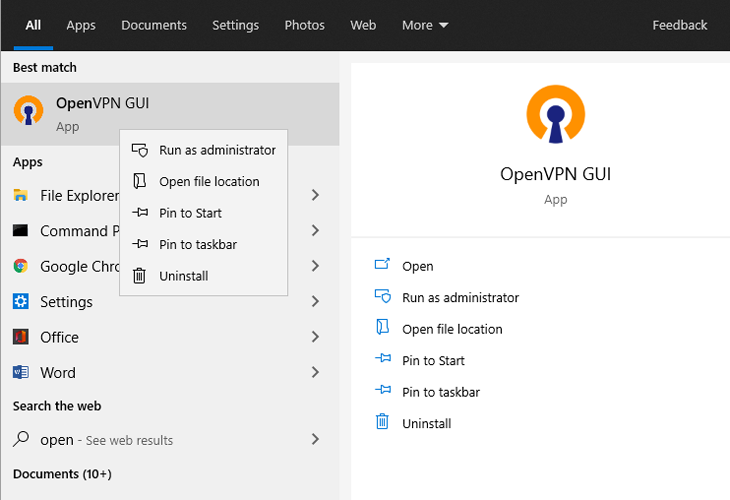Switch to the Settings search tab
The image size is (730, 500).
point(235,25)
